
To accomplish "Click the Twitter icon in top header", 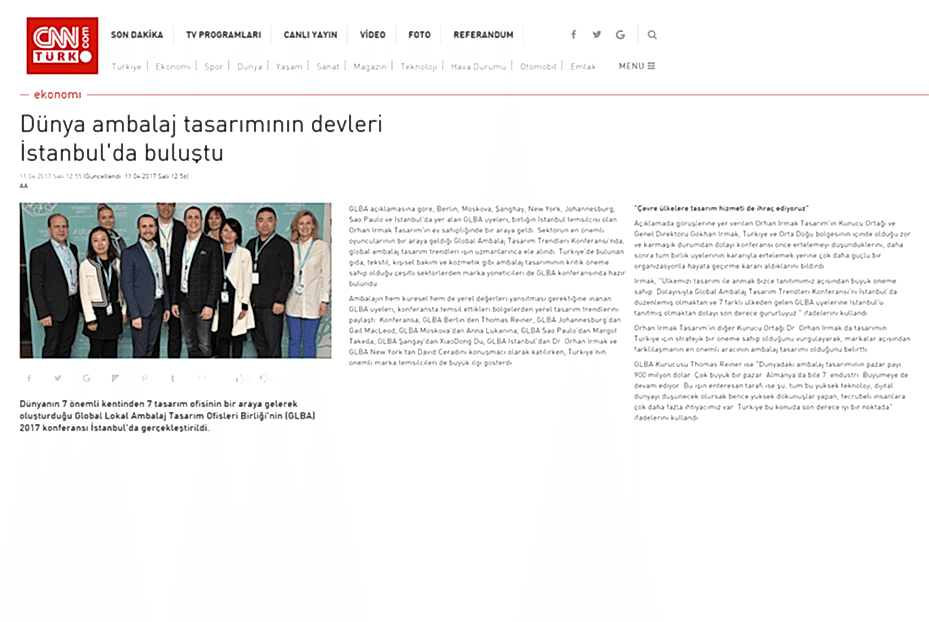I will (597, 35).
